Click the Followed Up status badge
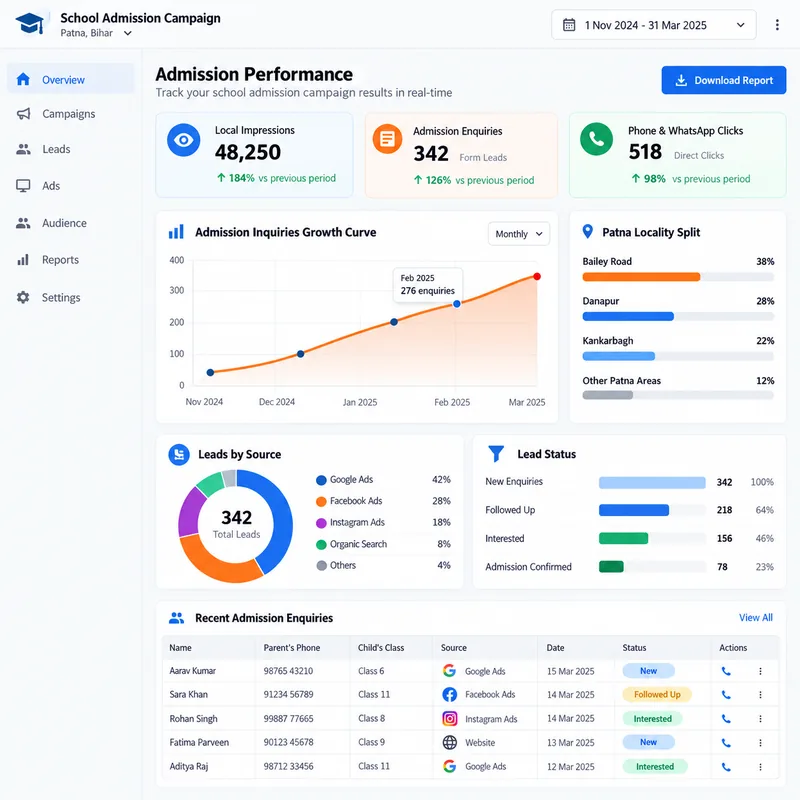800x800 pixels. 657,694
